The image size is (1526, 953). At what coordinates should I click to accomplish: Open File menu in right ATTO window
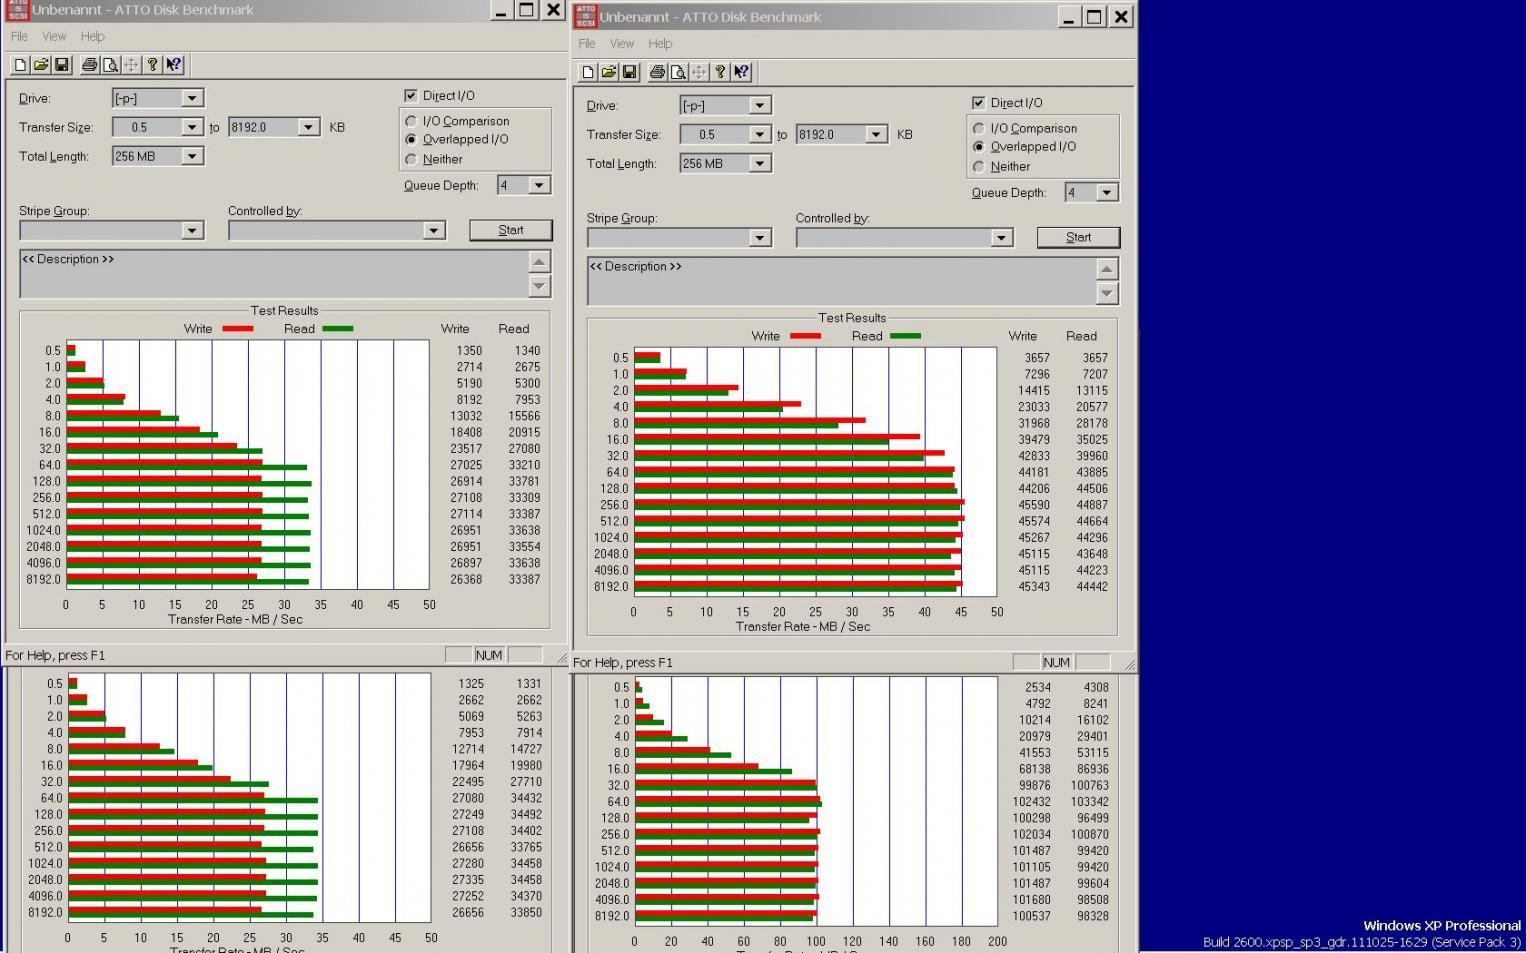click(587, 43)
